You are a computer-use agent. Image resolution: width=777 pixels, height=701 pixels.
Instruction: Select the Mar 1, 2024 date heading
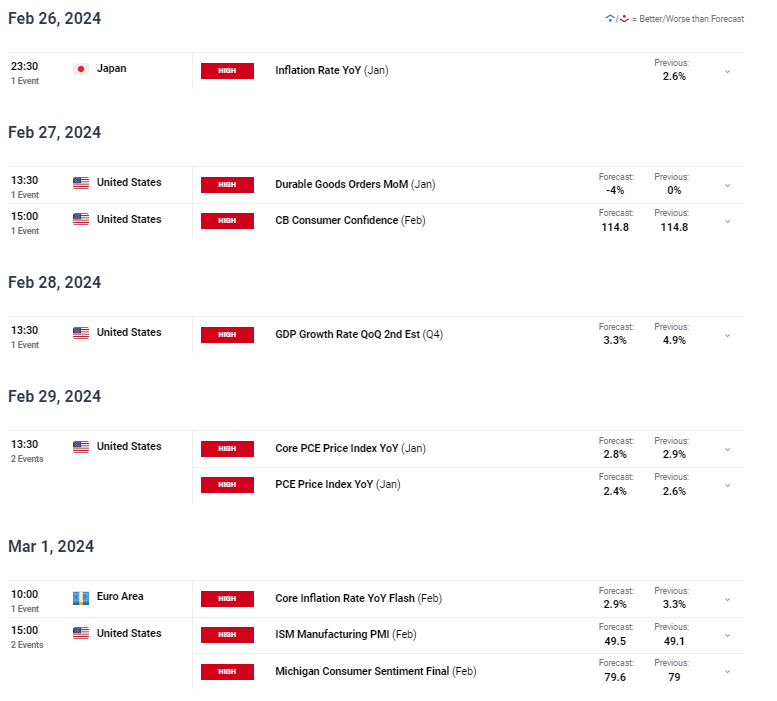tap(51, 546)
